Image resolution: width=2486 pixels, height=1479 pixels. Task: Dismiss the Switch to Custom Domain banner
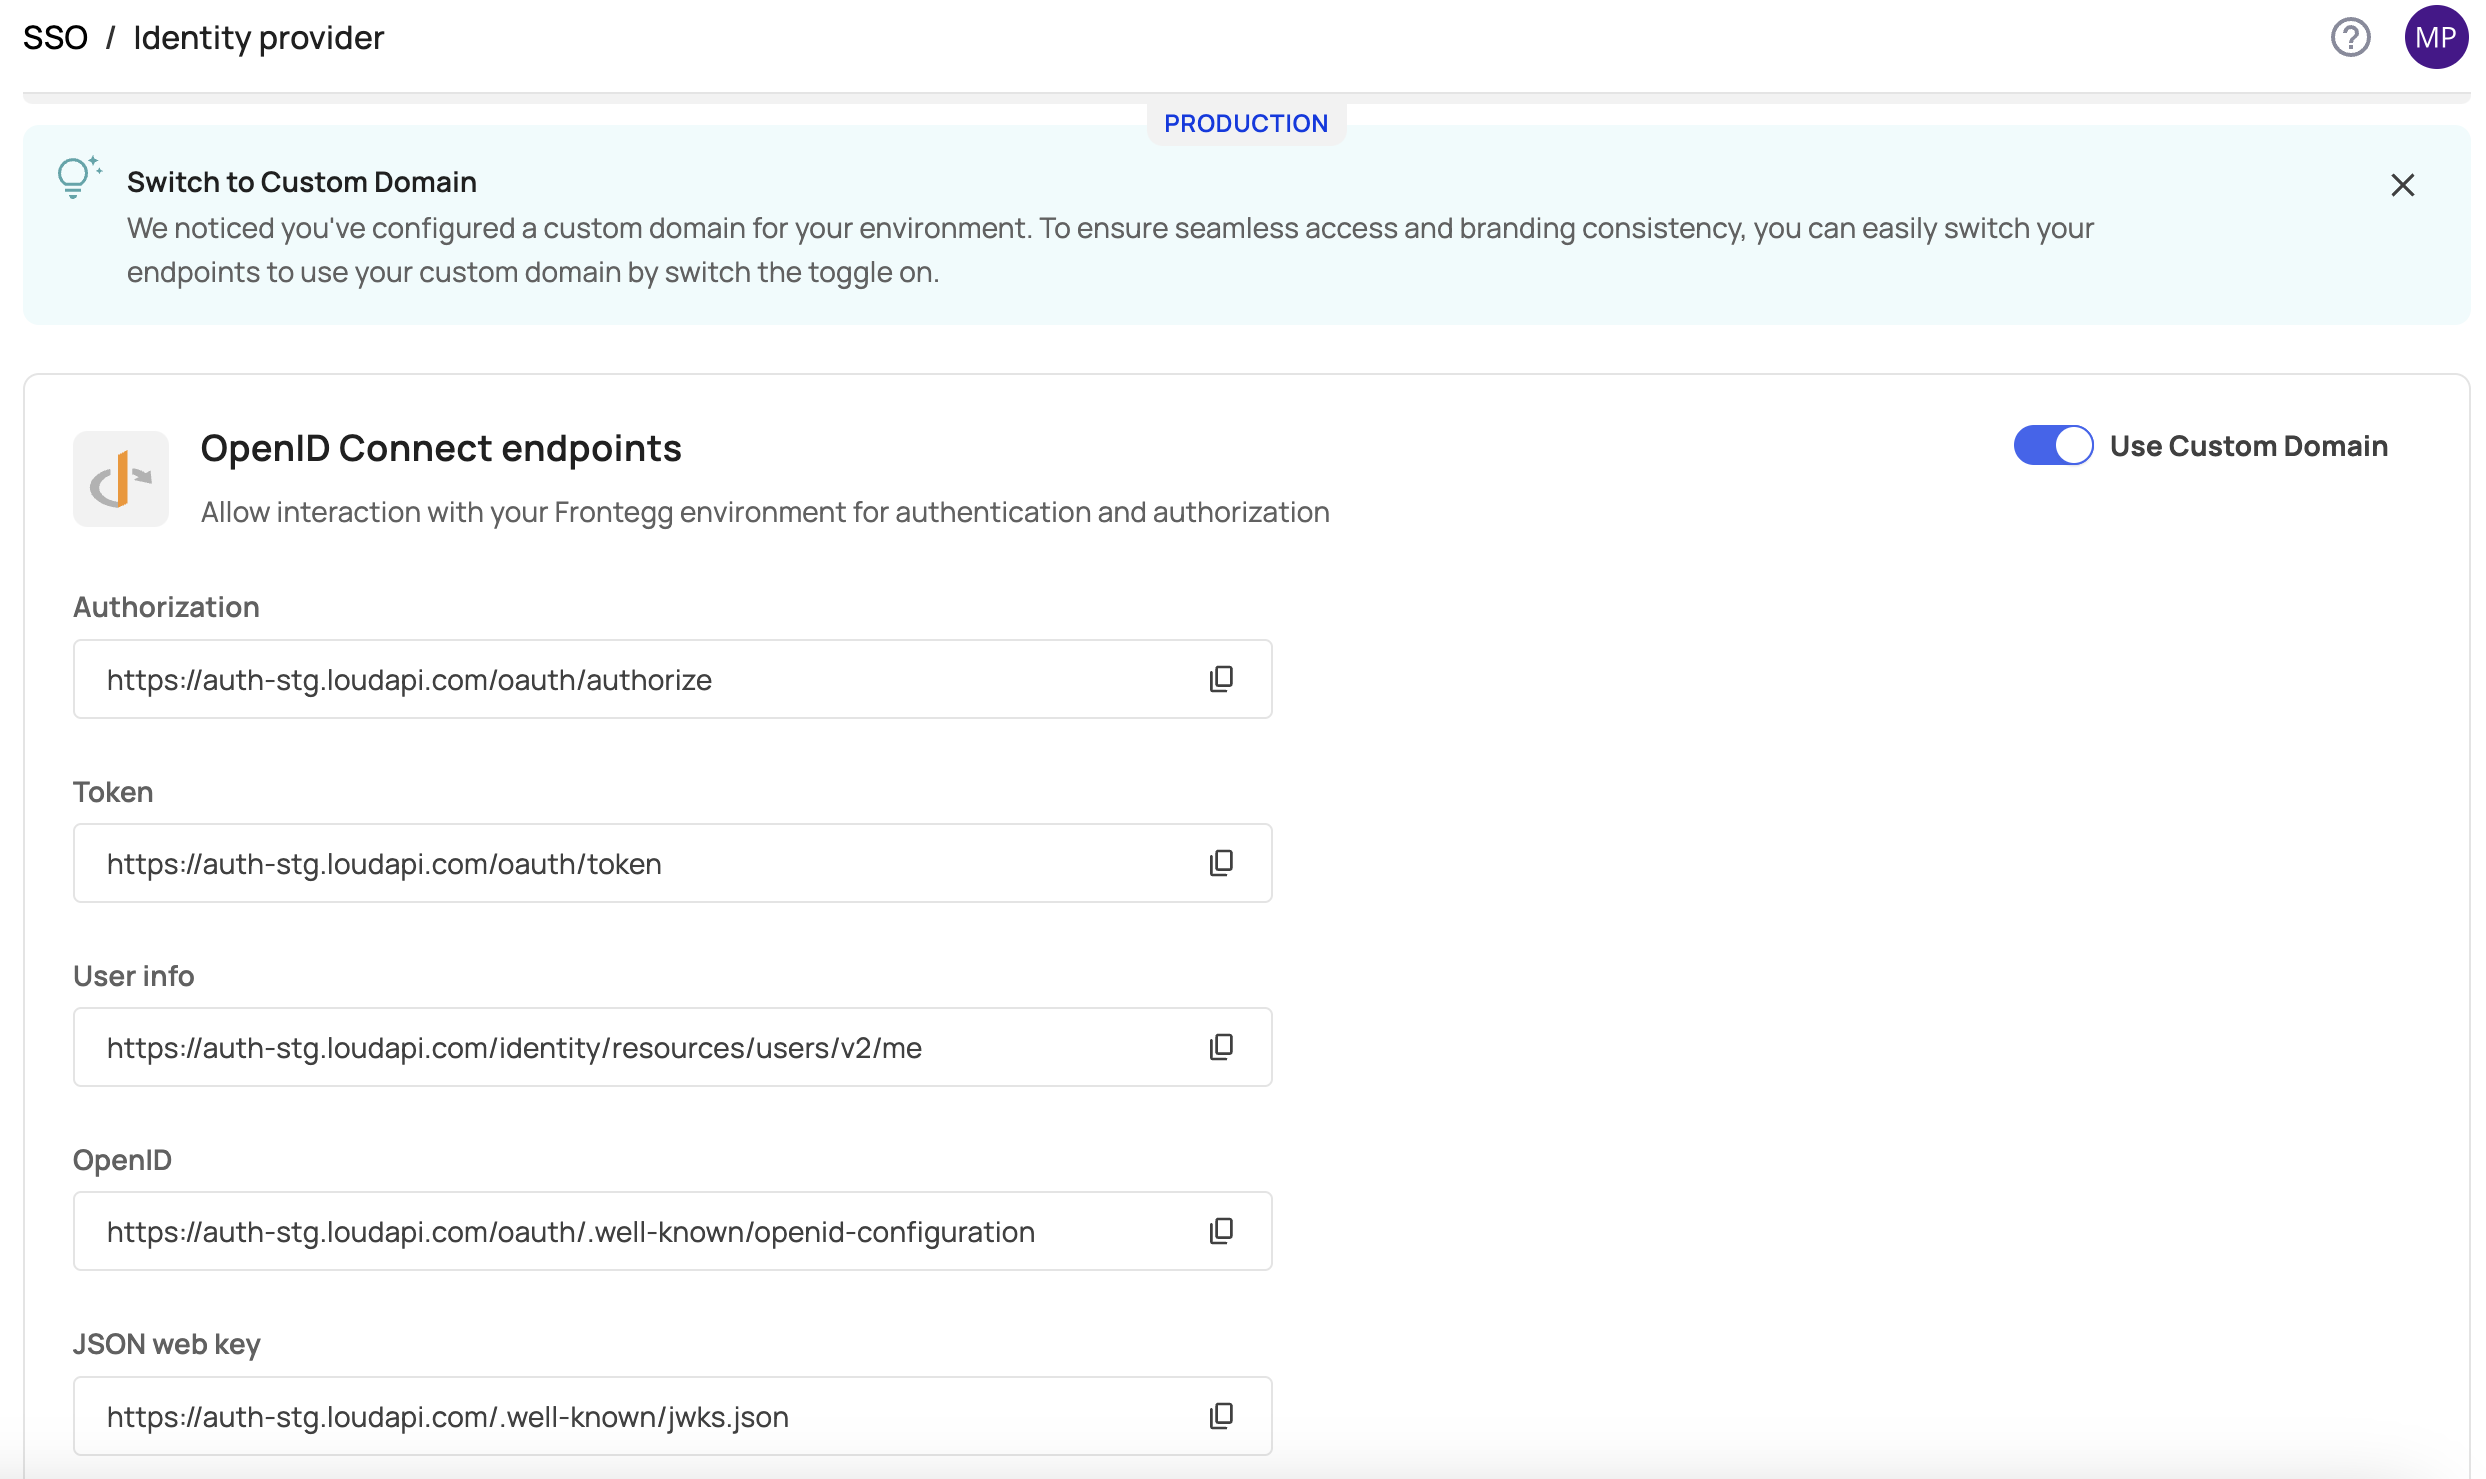tap(2402, 185)
